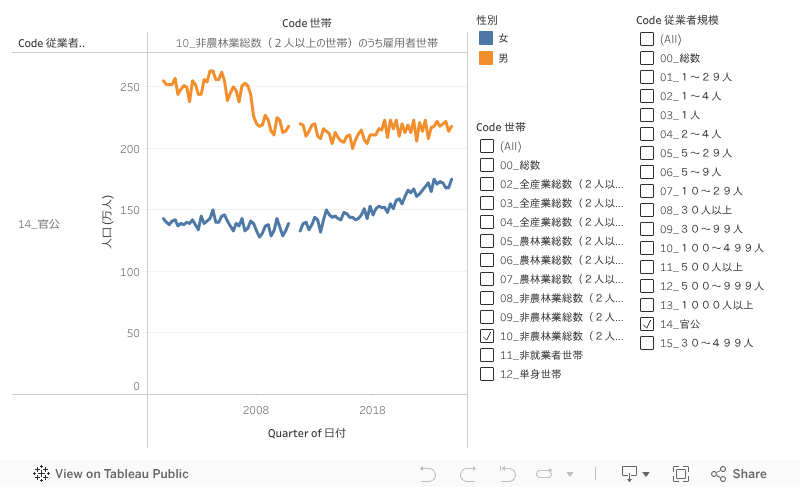
Task: Open the dropdown arrow beside the Refresh icon
Action: [x=570, y=474]
